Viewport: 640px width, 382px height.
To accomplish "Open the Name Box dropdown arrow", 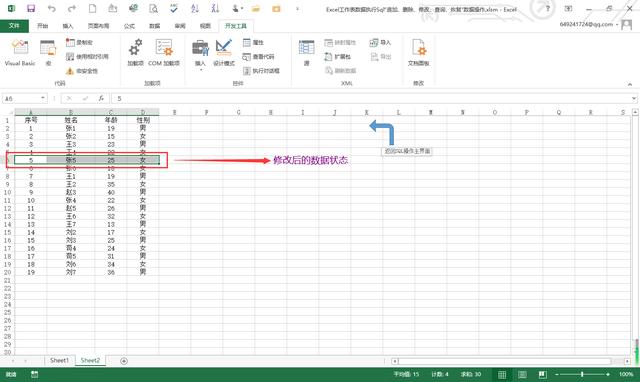I will (43, 98).
